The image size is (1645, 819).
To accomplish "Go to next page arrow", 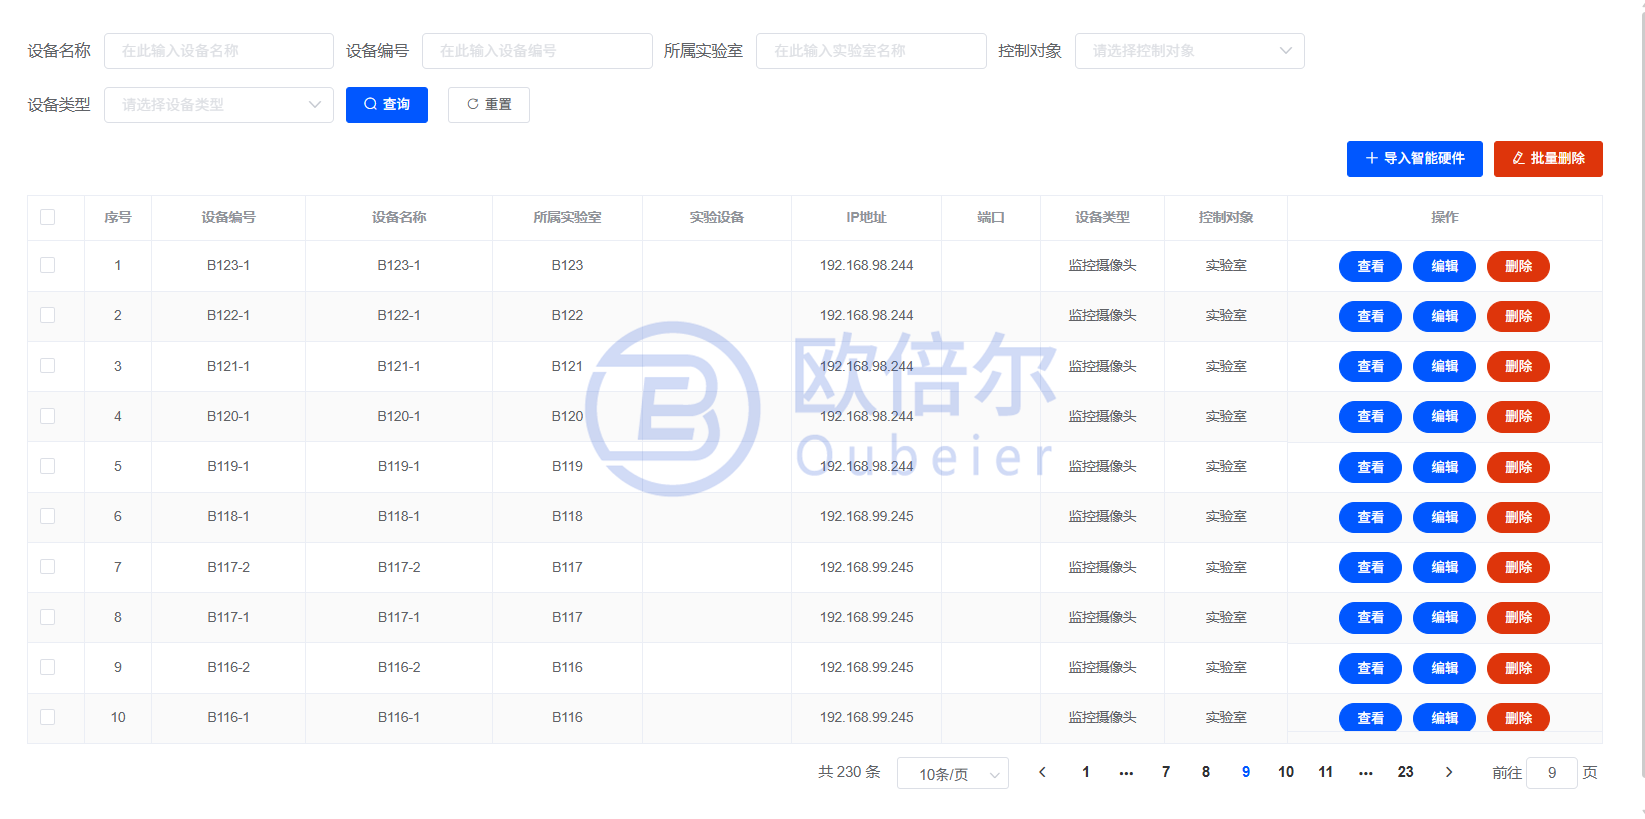I will tap(1449, 772).
